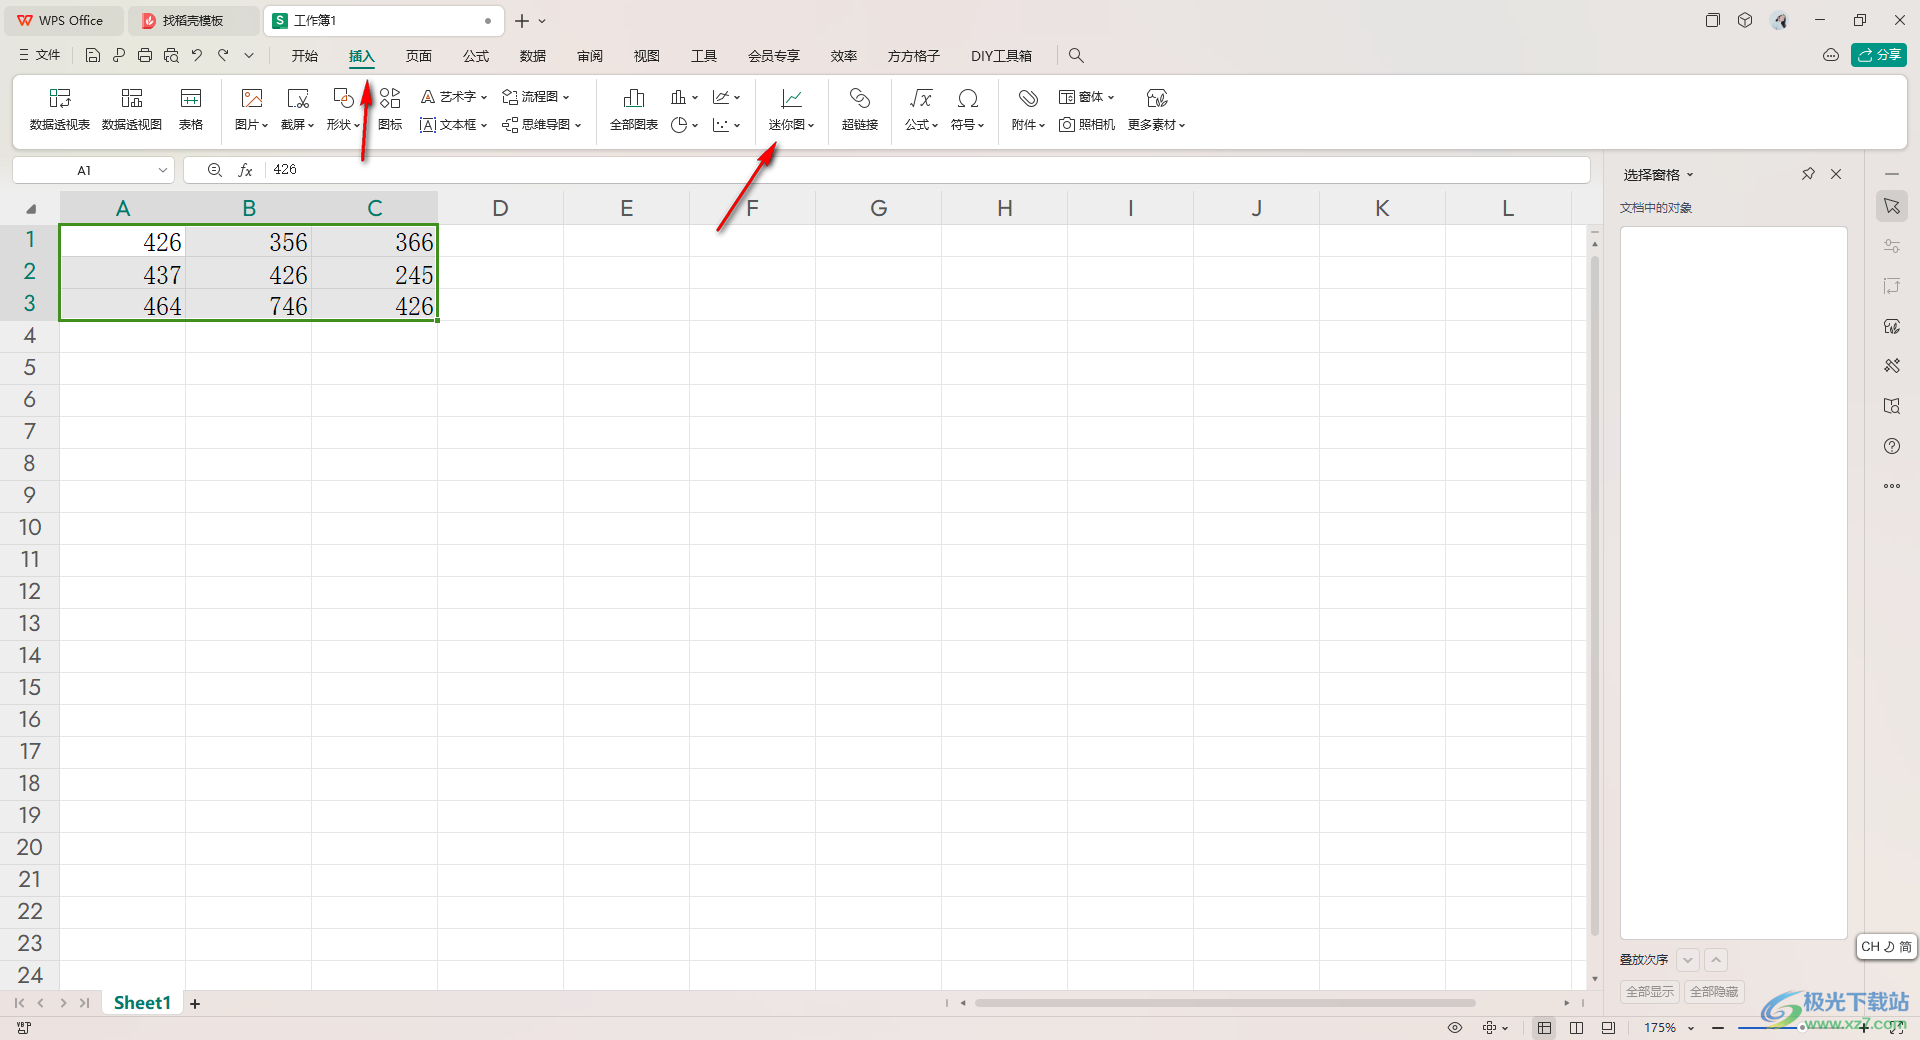Open 全部图表 all charts

[x=634, y=109]
